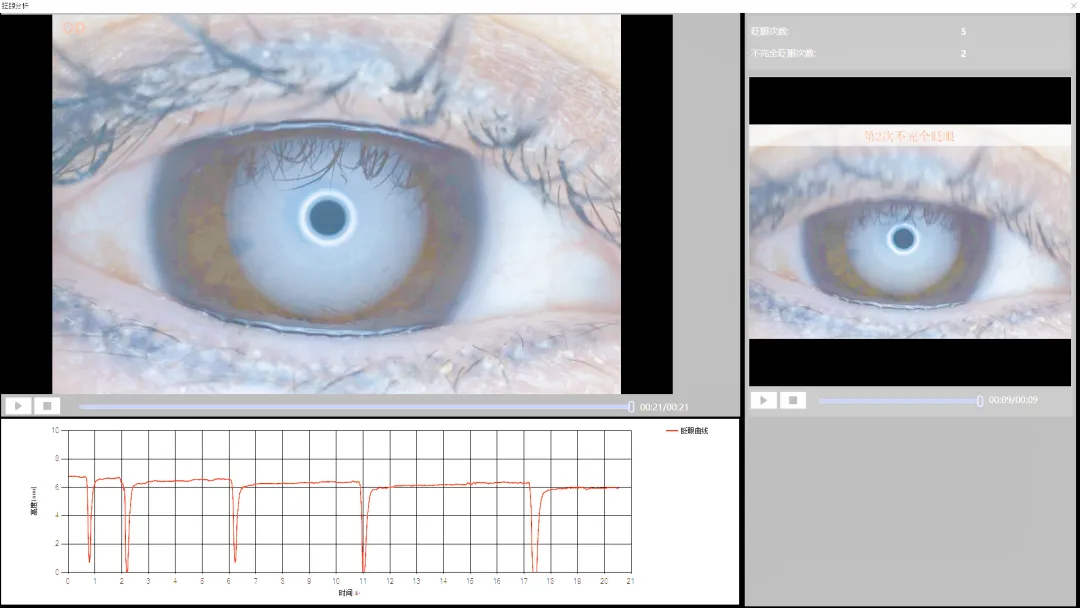This screenshot has height=608, width=1080.
Task: Stop the main eye recording video
Action: coord(47,406)
